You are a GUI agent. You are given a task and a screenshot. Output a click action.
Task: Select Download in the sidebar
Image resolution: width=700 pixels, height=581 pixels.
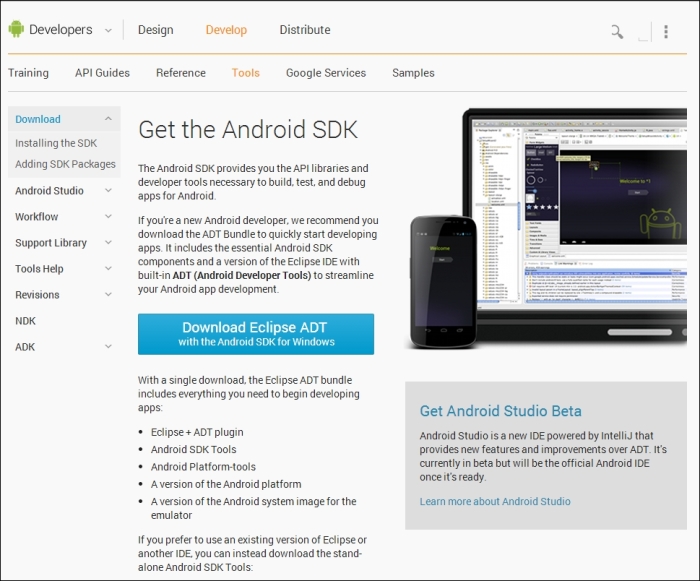click(38, 119)
